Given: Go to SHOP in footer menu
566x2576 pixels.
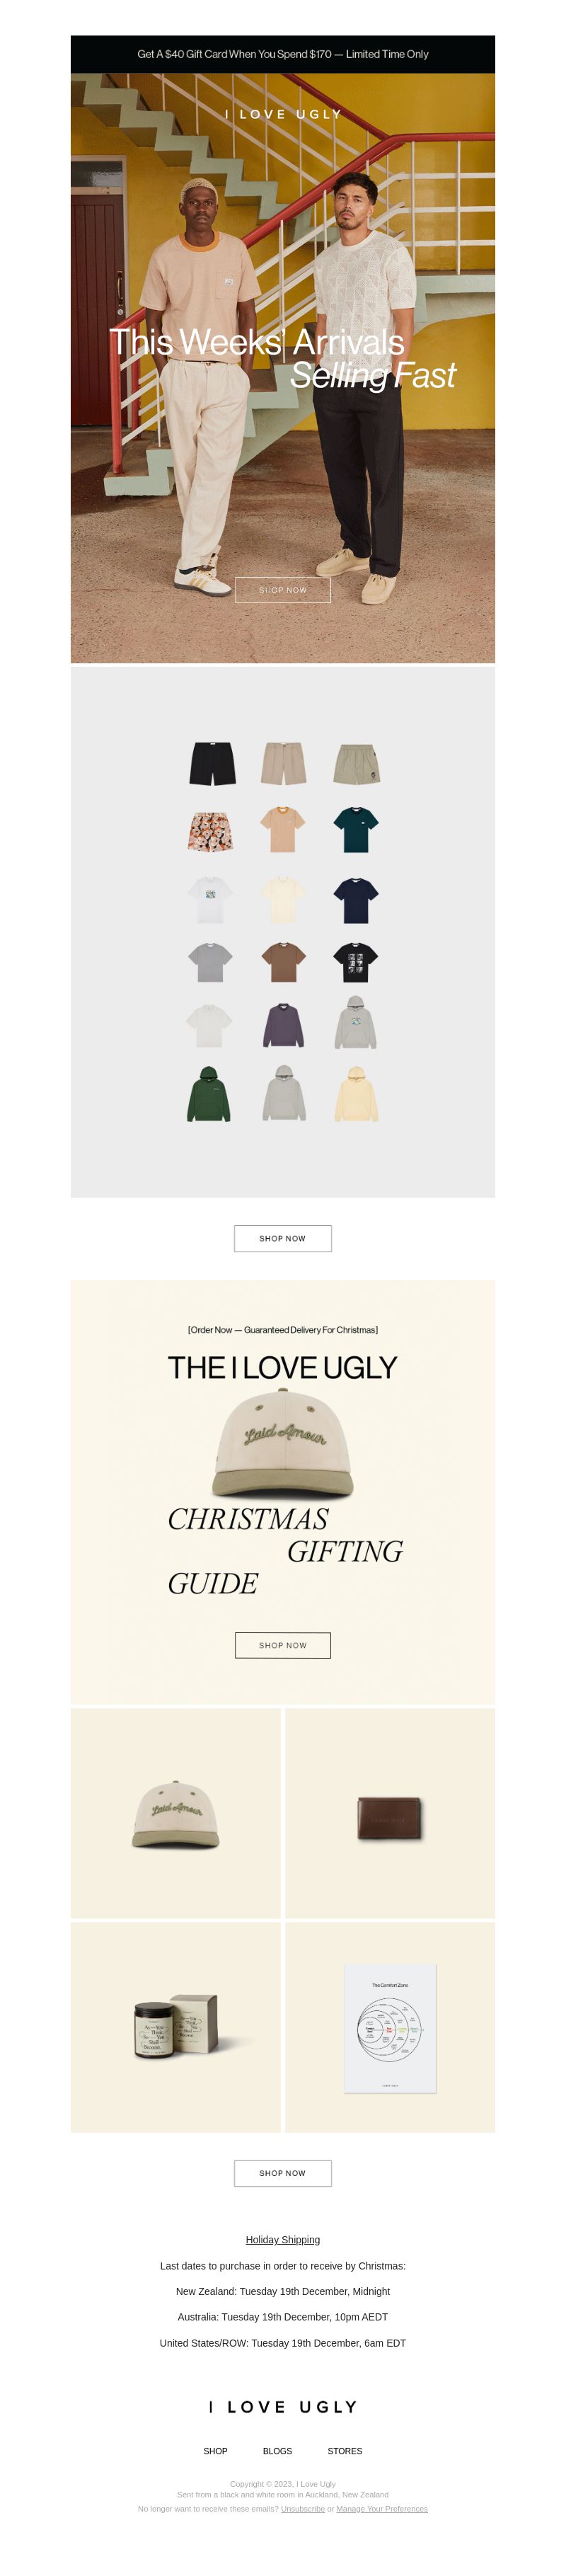Looking at the screenshot, I should tap(215, 2451).
